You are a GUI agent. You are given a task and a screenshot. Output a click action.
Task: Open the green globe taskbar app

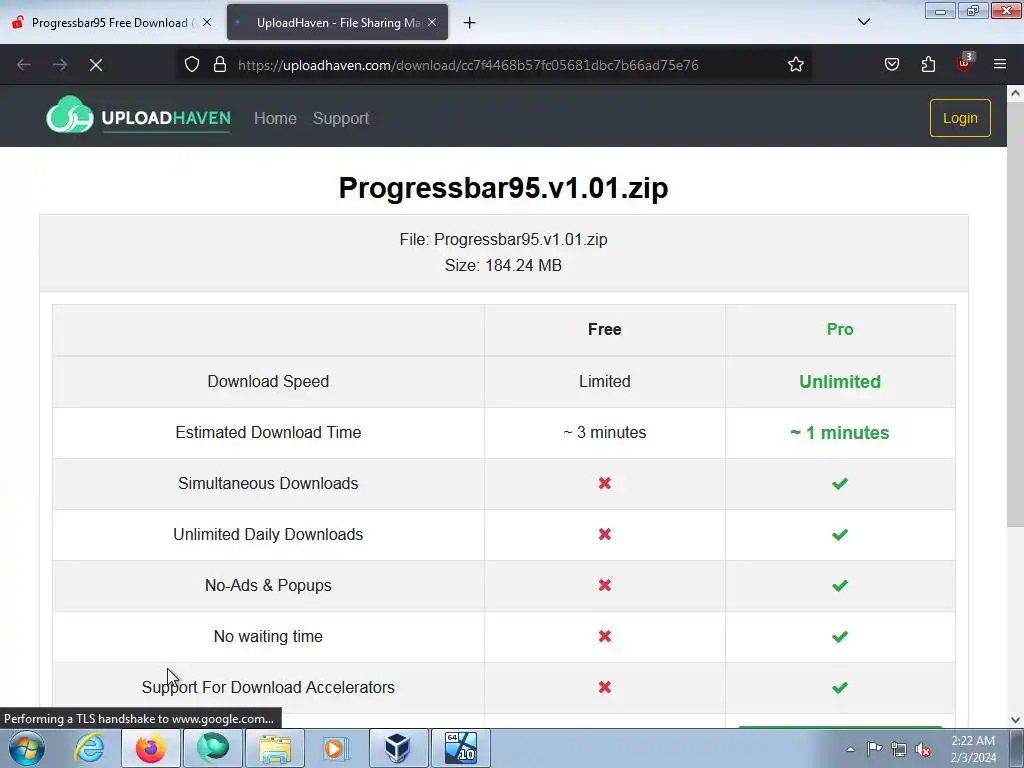213,748
